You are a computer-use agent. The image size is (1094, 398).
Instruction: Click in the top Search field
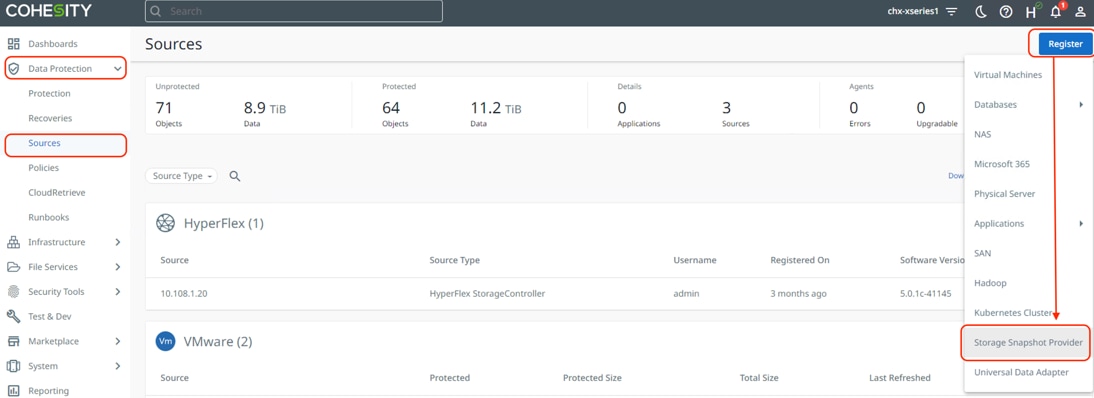coord(294,11)
